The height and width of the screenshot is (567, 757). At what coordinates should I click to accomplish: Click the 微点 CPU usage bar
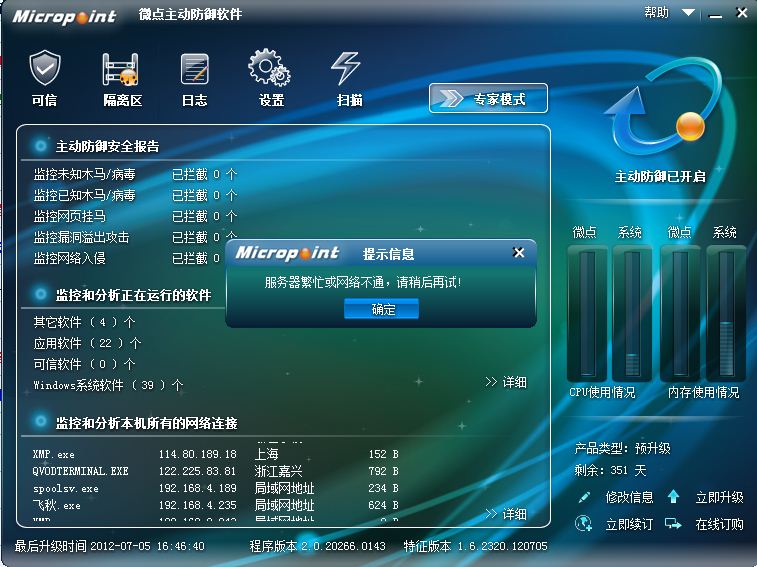[587, 313]
